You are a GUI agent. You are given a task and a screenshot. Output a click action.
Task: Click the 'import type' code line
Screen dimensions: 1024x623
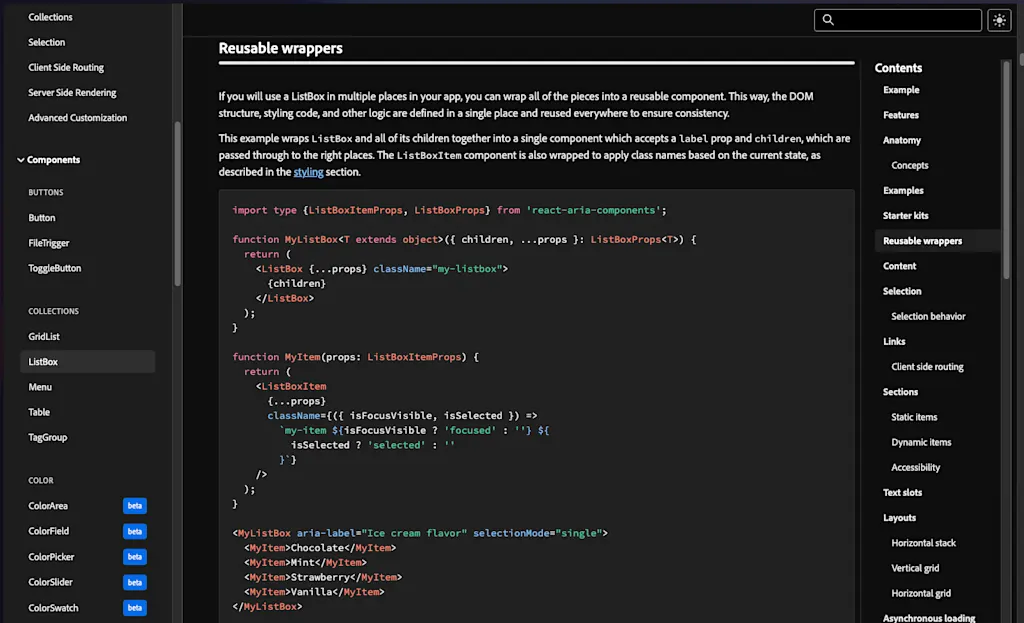click(449, 210)
